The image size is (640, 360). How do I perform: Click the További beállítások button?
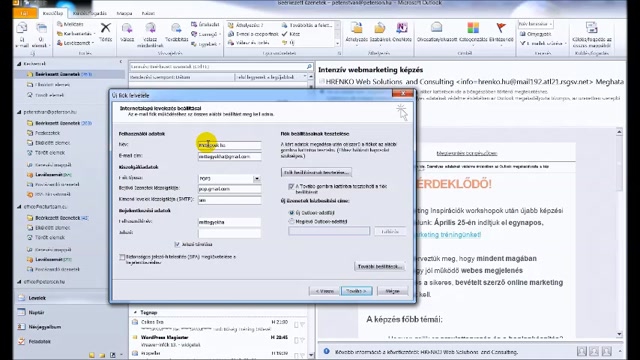pos(380,266)
